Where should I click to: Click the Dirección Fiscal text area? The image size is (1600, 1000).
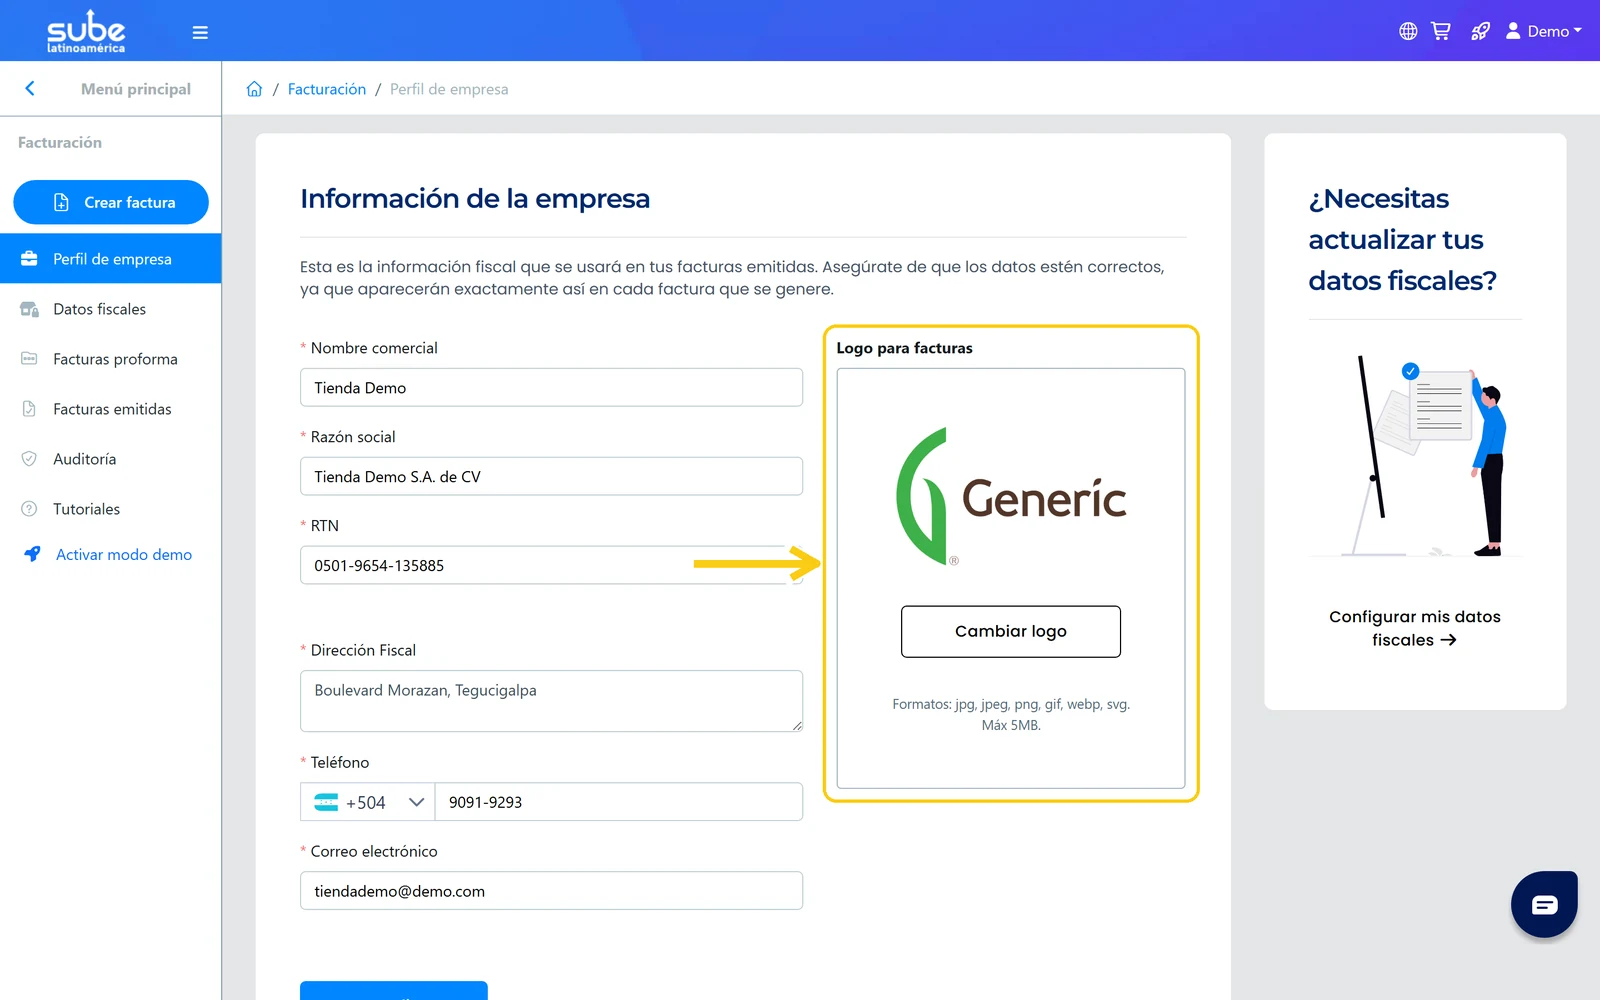(551, 701)
